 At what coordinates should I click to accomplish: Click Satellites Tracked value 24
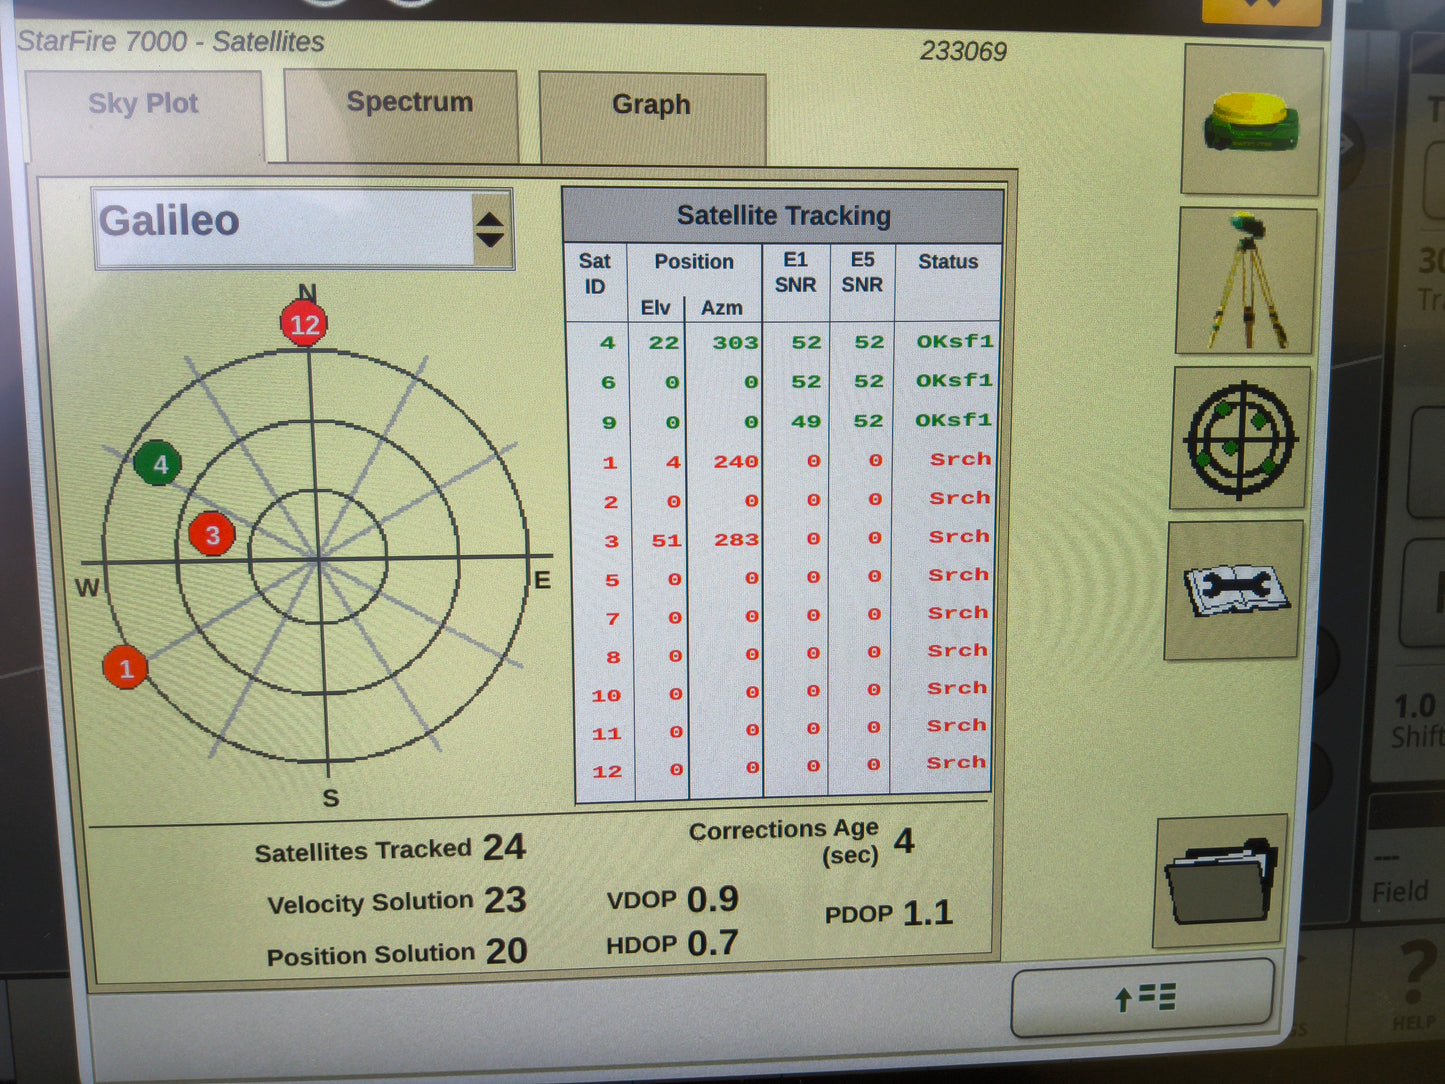[x=505, y=848]
